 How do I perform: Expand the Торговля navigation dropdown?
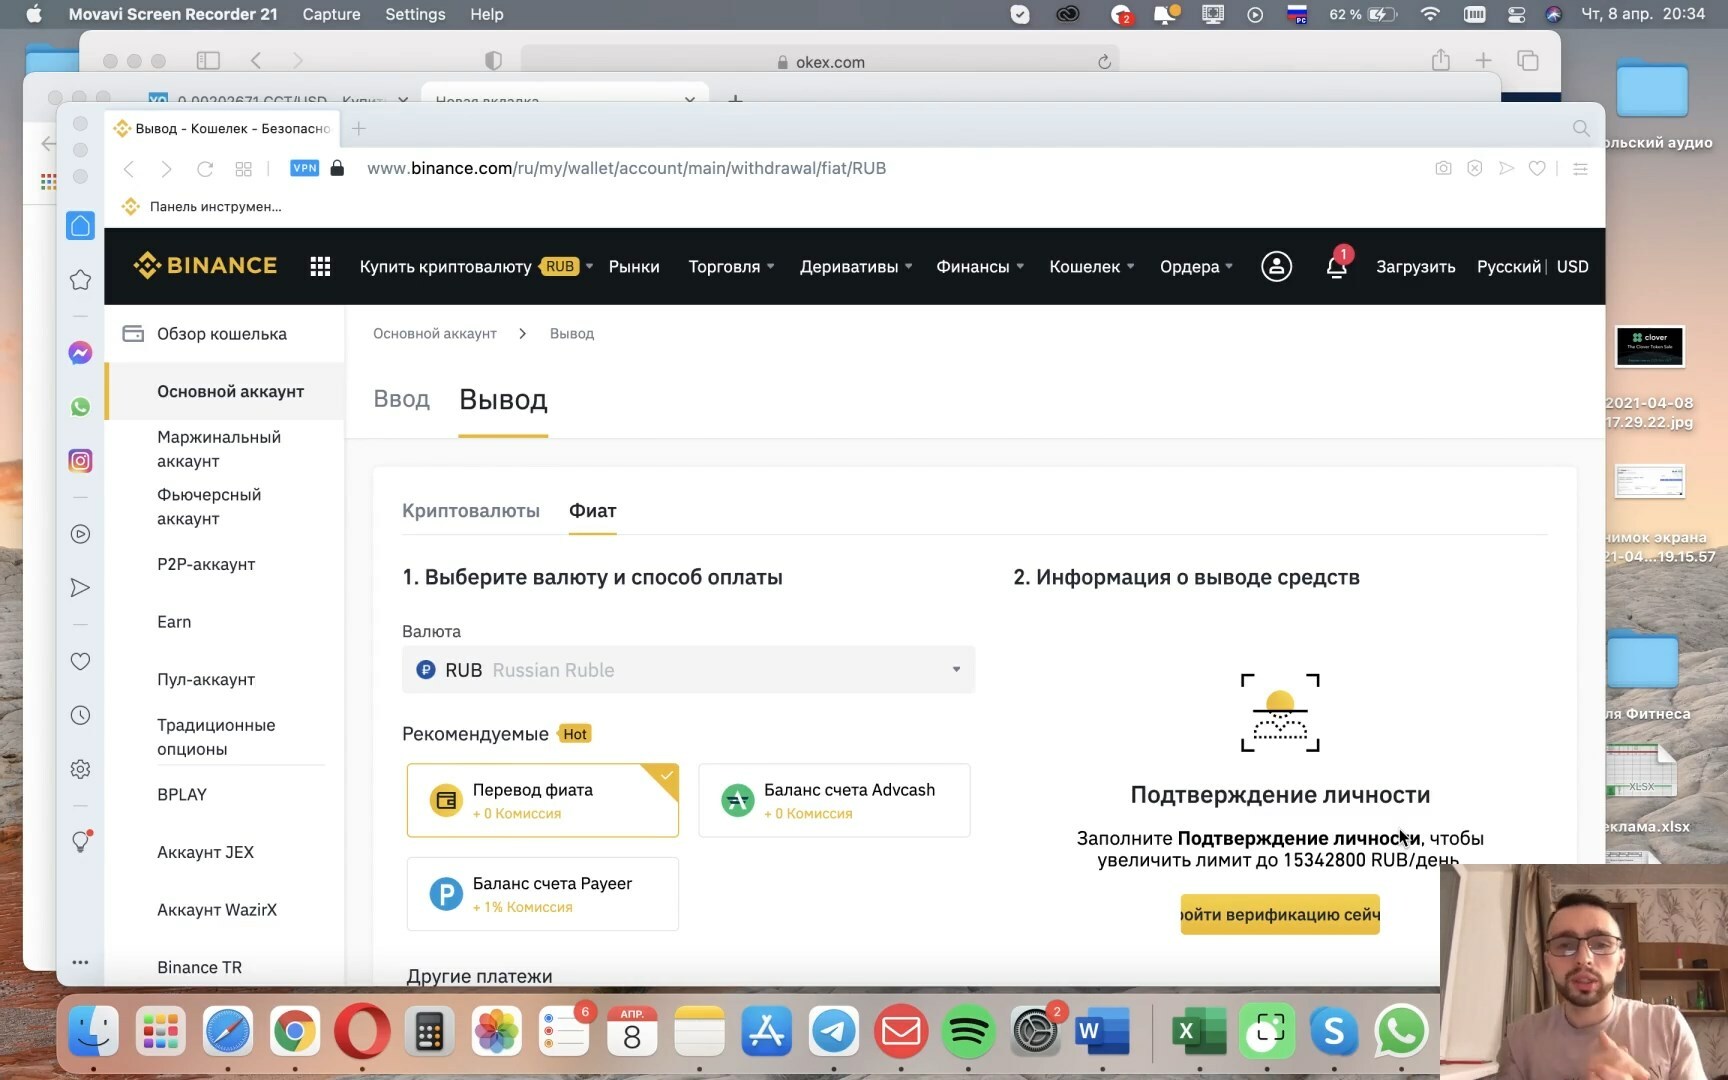(x=731, y=267)
